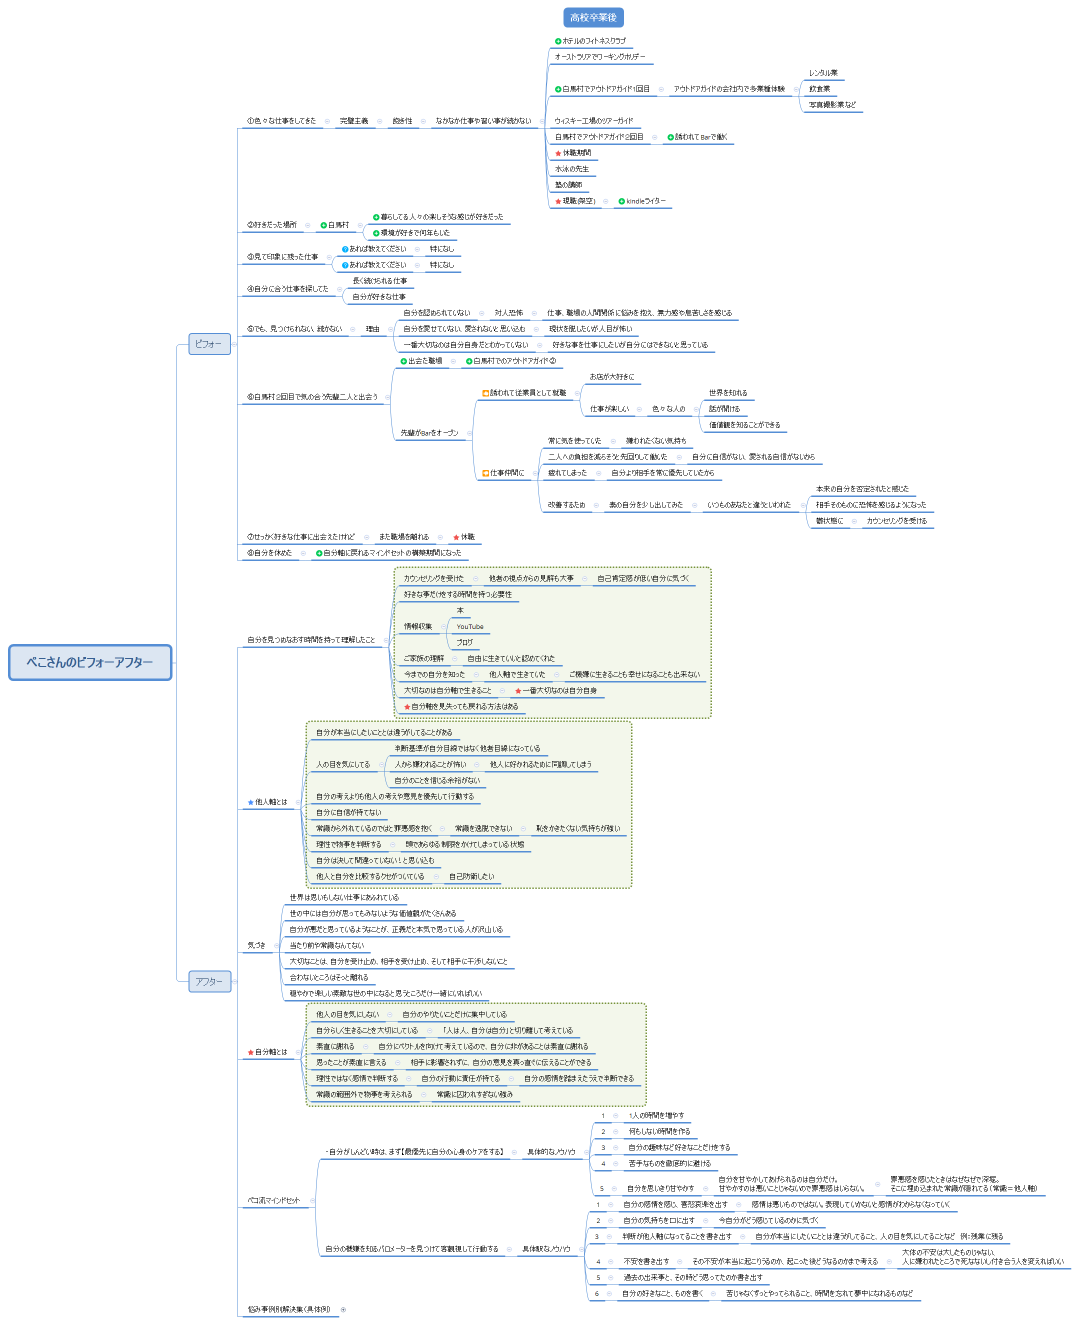
Task: Click green check marker on ホテルのフィットネスクラブ
Action: [558, 41]
